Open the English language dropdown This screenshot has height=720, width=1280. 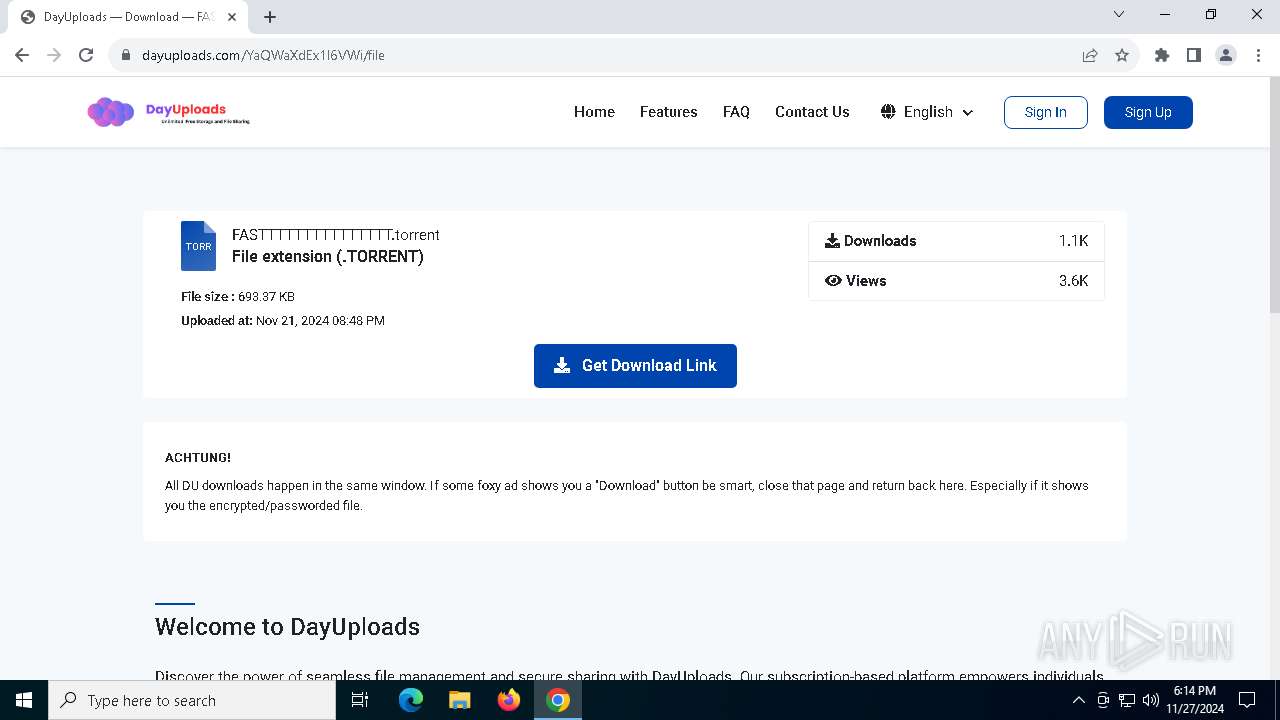click(927, 112)
